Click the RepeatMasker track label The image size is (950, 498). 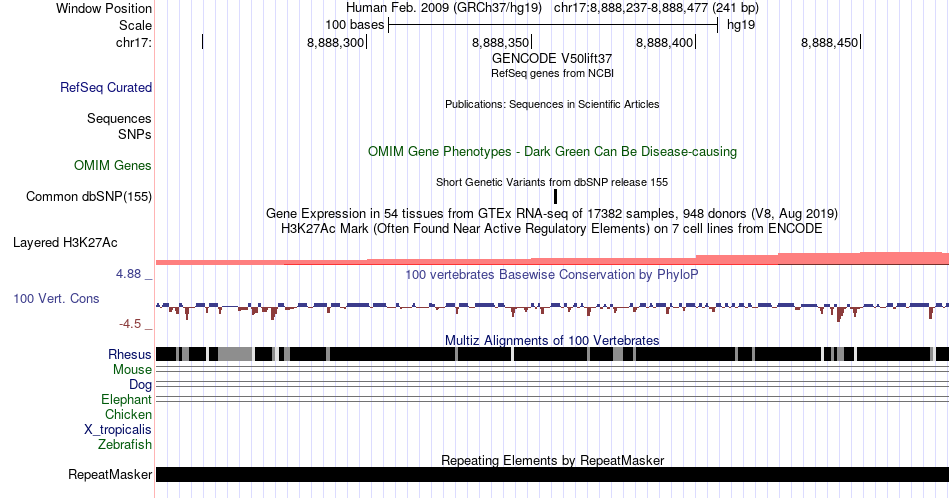pyautogui.click(x=110, y=474)
